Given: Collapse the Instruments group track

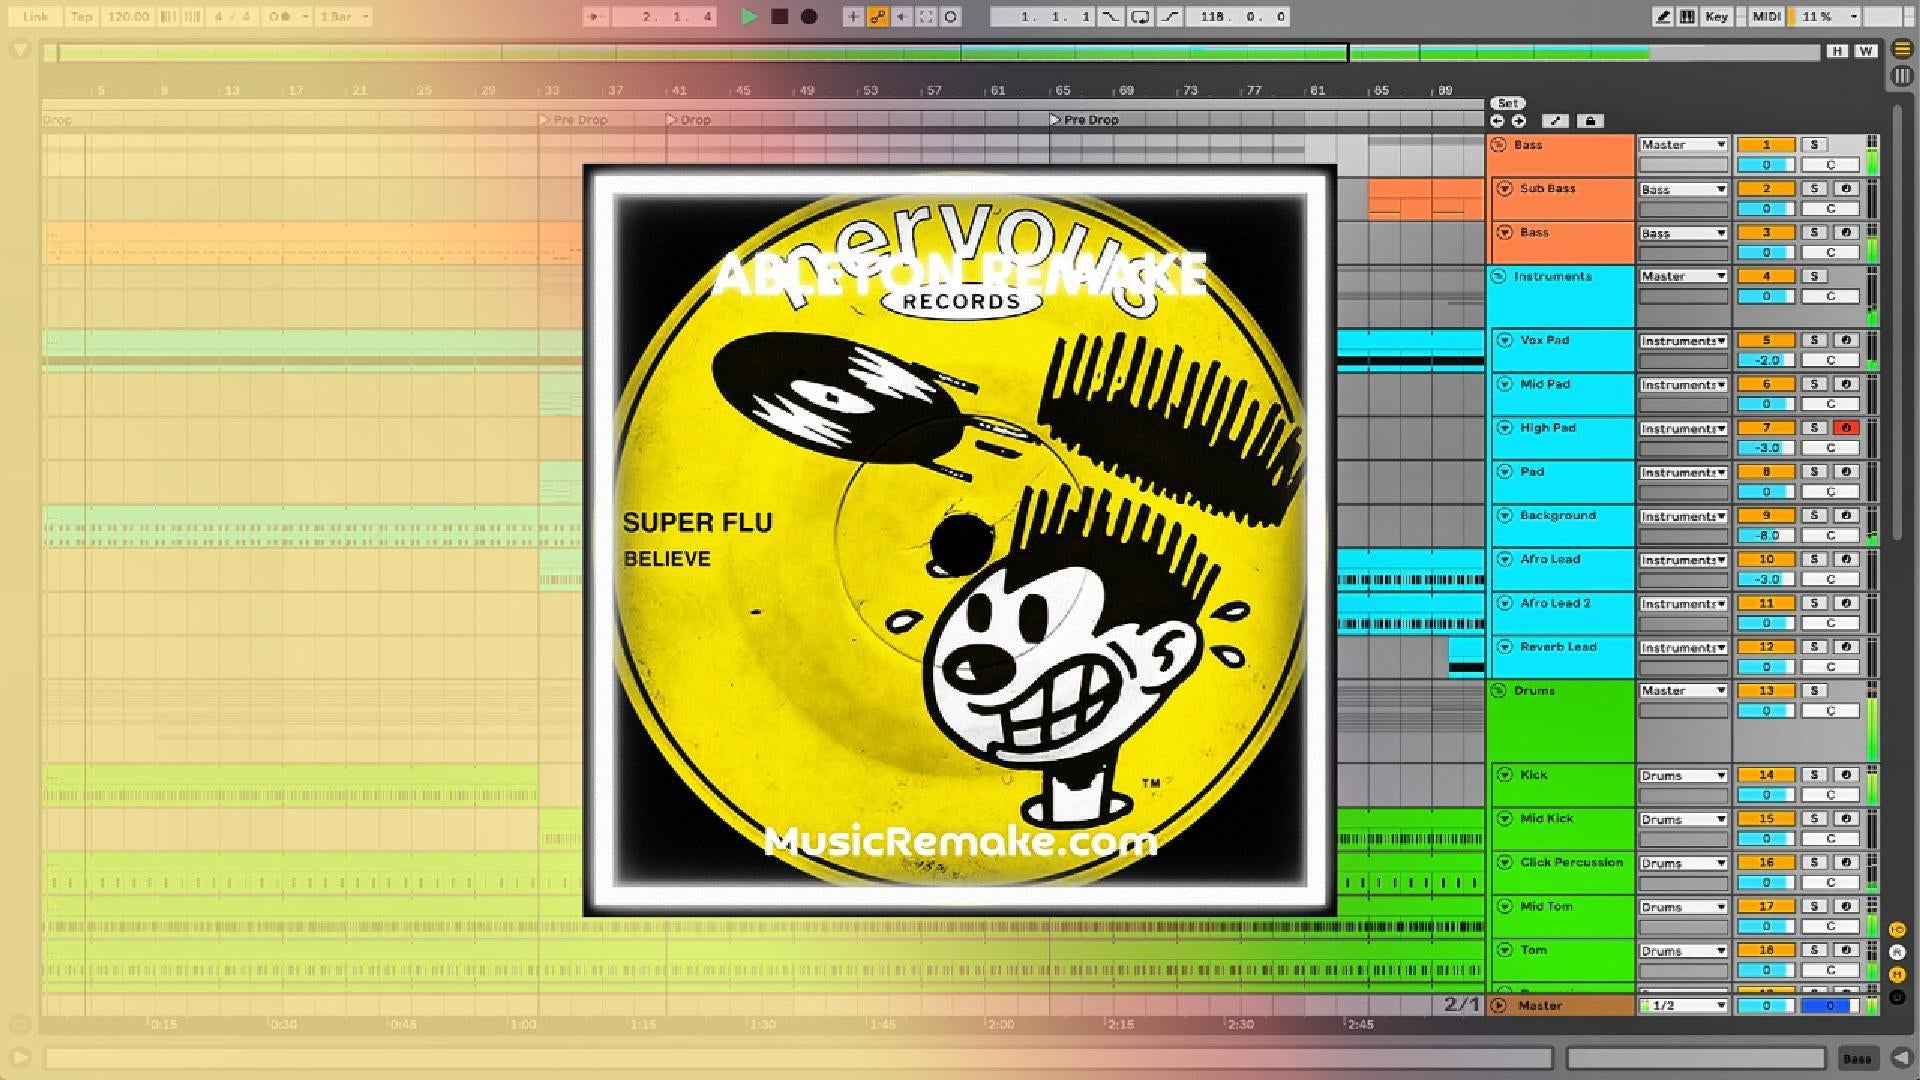Looking at the screenshot, I should (1498, 277).
